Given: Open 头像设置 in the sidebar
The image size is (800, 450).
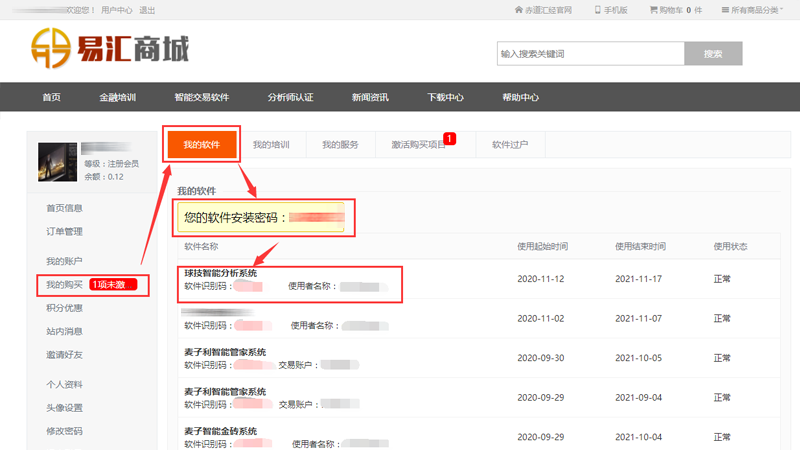Looking at the screenshot, I should tap(64, 408).
